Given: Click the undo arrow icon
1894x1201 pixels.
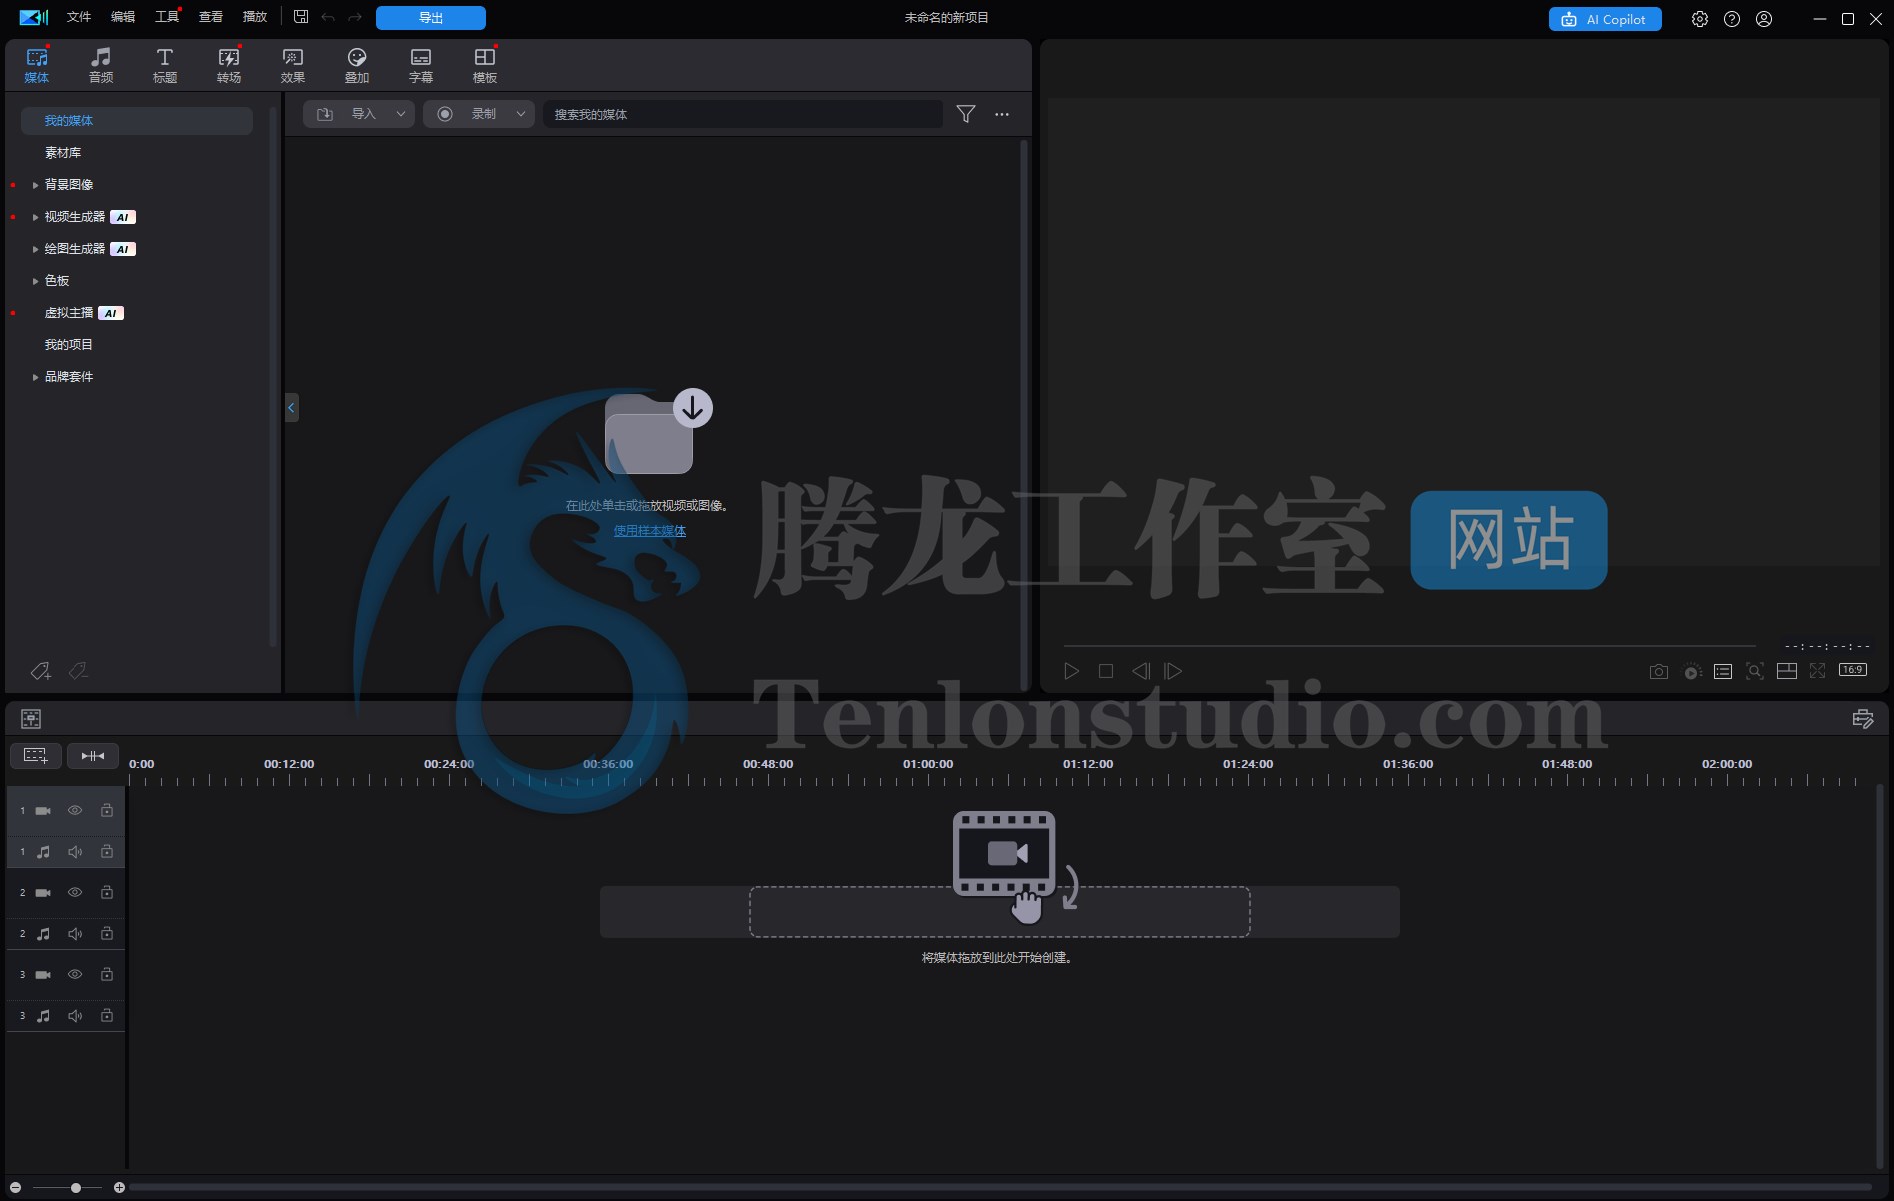Looking at the screenshot, I should pyautogui.click(x=328, y=18).
